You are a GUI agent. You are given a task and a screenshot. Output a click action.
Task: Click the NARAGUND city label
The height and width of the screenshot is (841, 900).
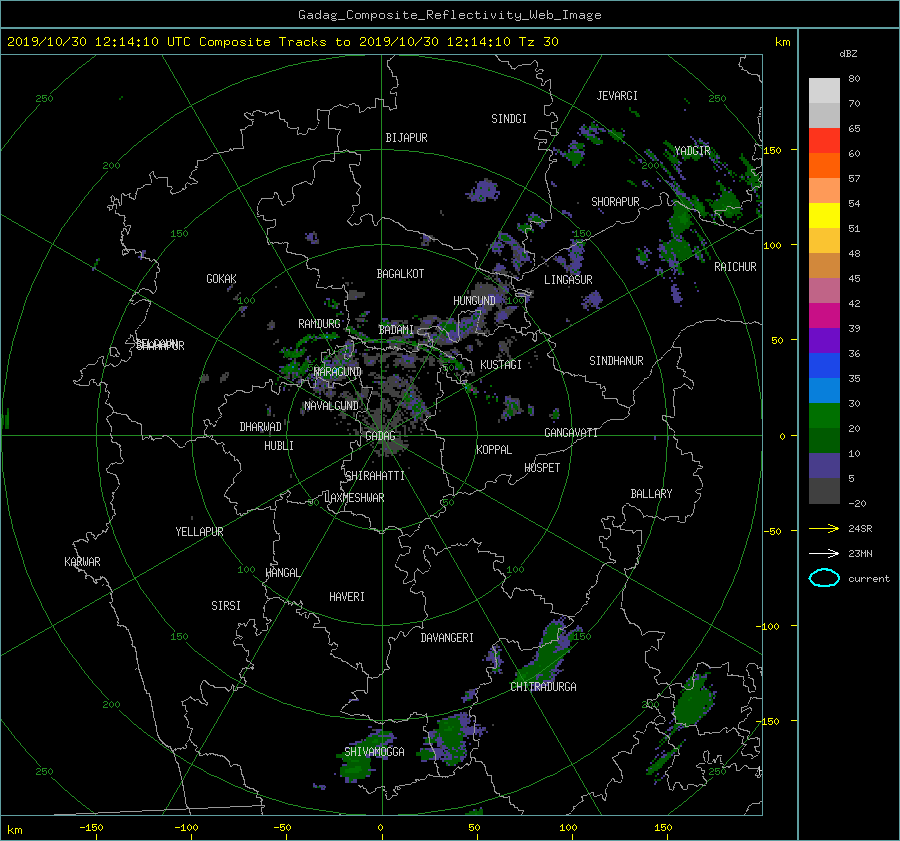338,372
